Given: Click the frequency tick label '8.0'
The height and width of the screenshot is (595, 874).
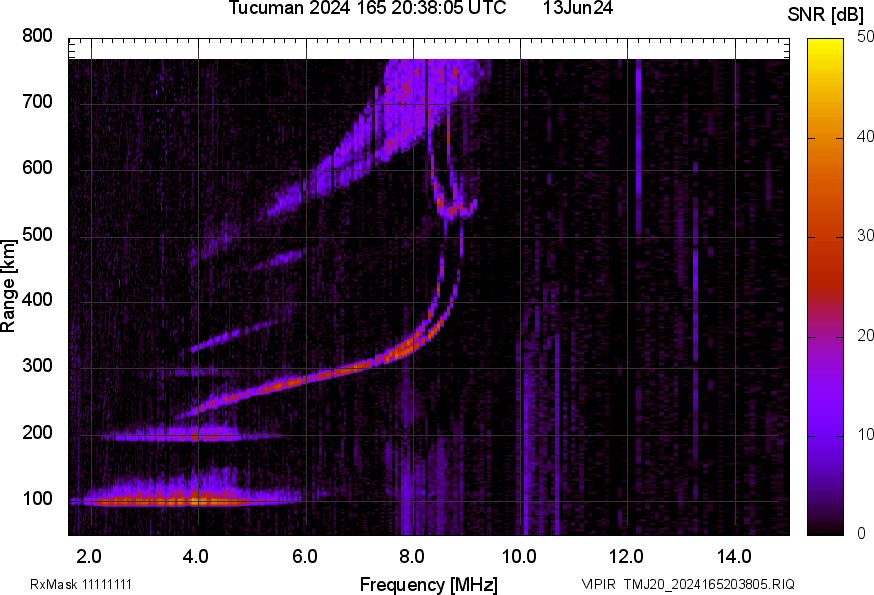Looking at the screenshot, I should coord(411,556).
